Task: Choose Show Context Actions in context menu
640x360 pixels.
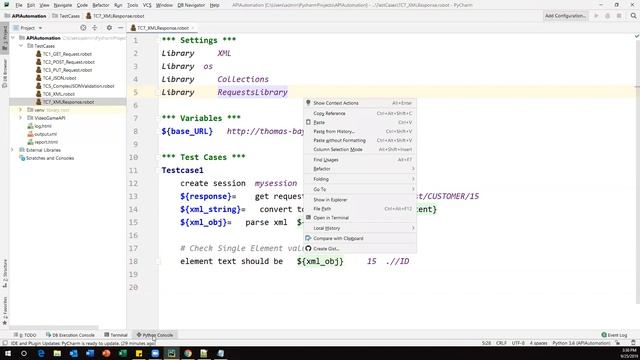Action: [x=360, y=103]
